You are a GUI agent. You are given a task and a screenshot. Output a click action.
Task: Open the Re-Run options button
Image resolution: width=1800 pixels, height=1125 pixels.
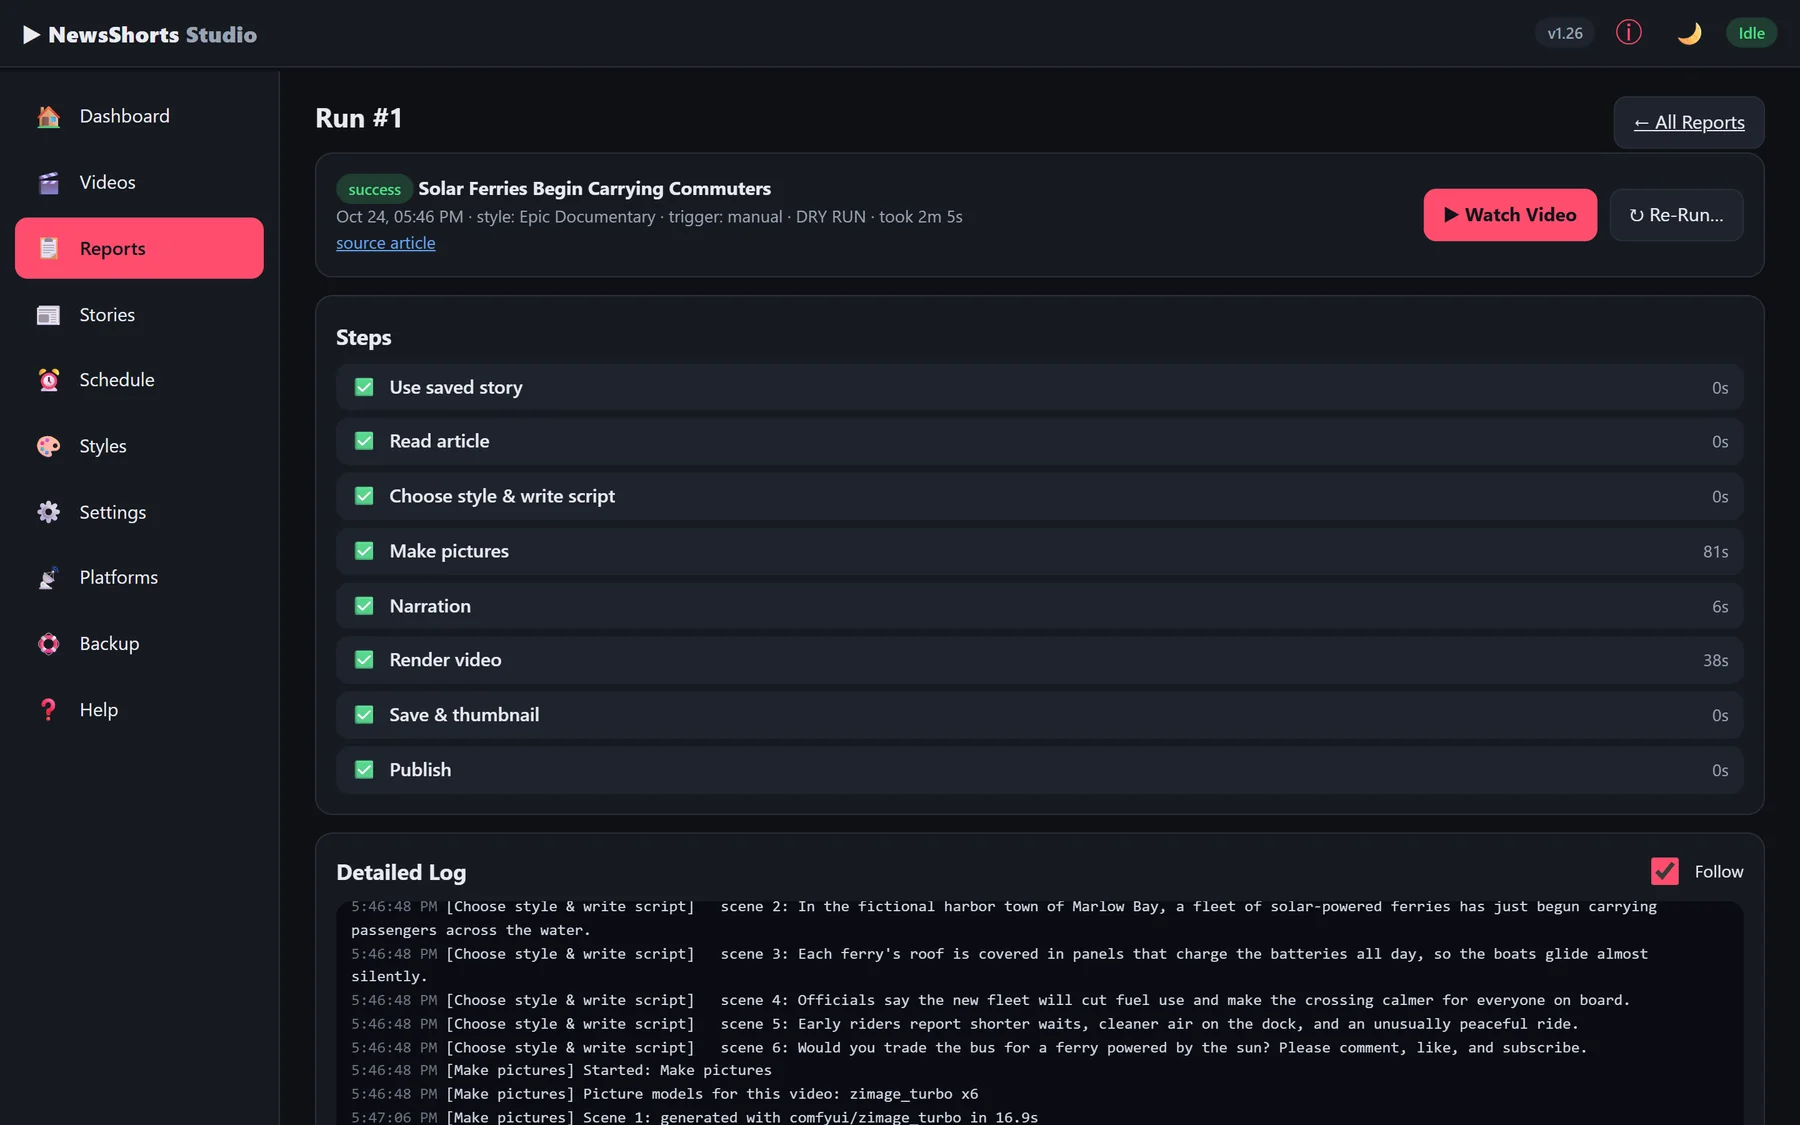1676,215
